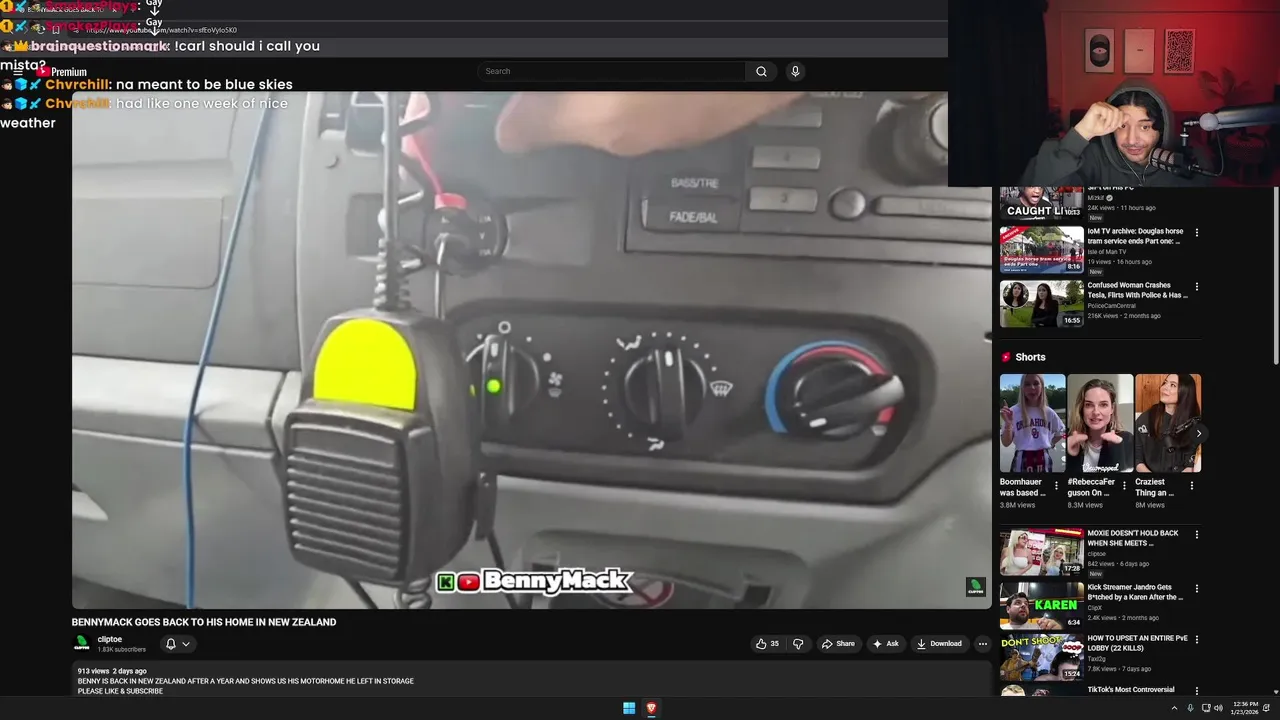Click the video title BENNYMACK GOES BACK

pos(204,622)
